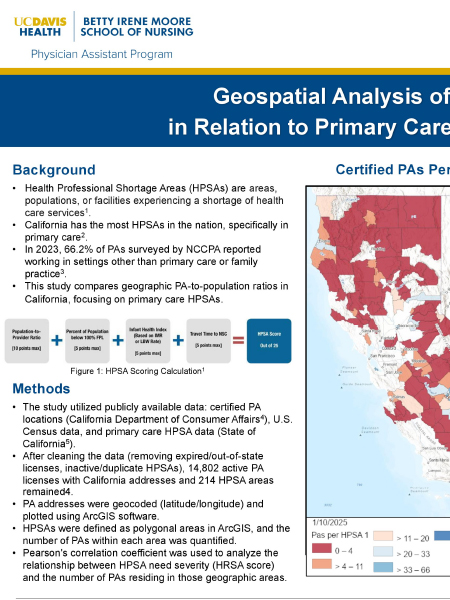Viewport: 450px width, 600px height.
Task: Click the pale pink > 11 – 20 legend swatch
Action: pos(383,536)
